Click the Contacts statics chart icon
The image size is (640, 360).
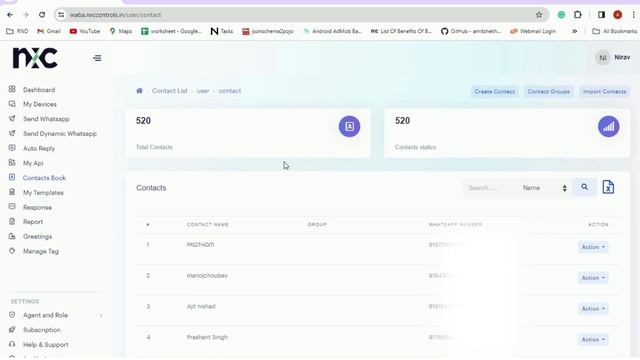(609, 127)
